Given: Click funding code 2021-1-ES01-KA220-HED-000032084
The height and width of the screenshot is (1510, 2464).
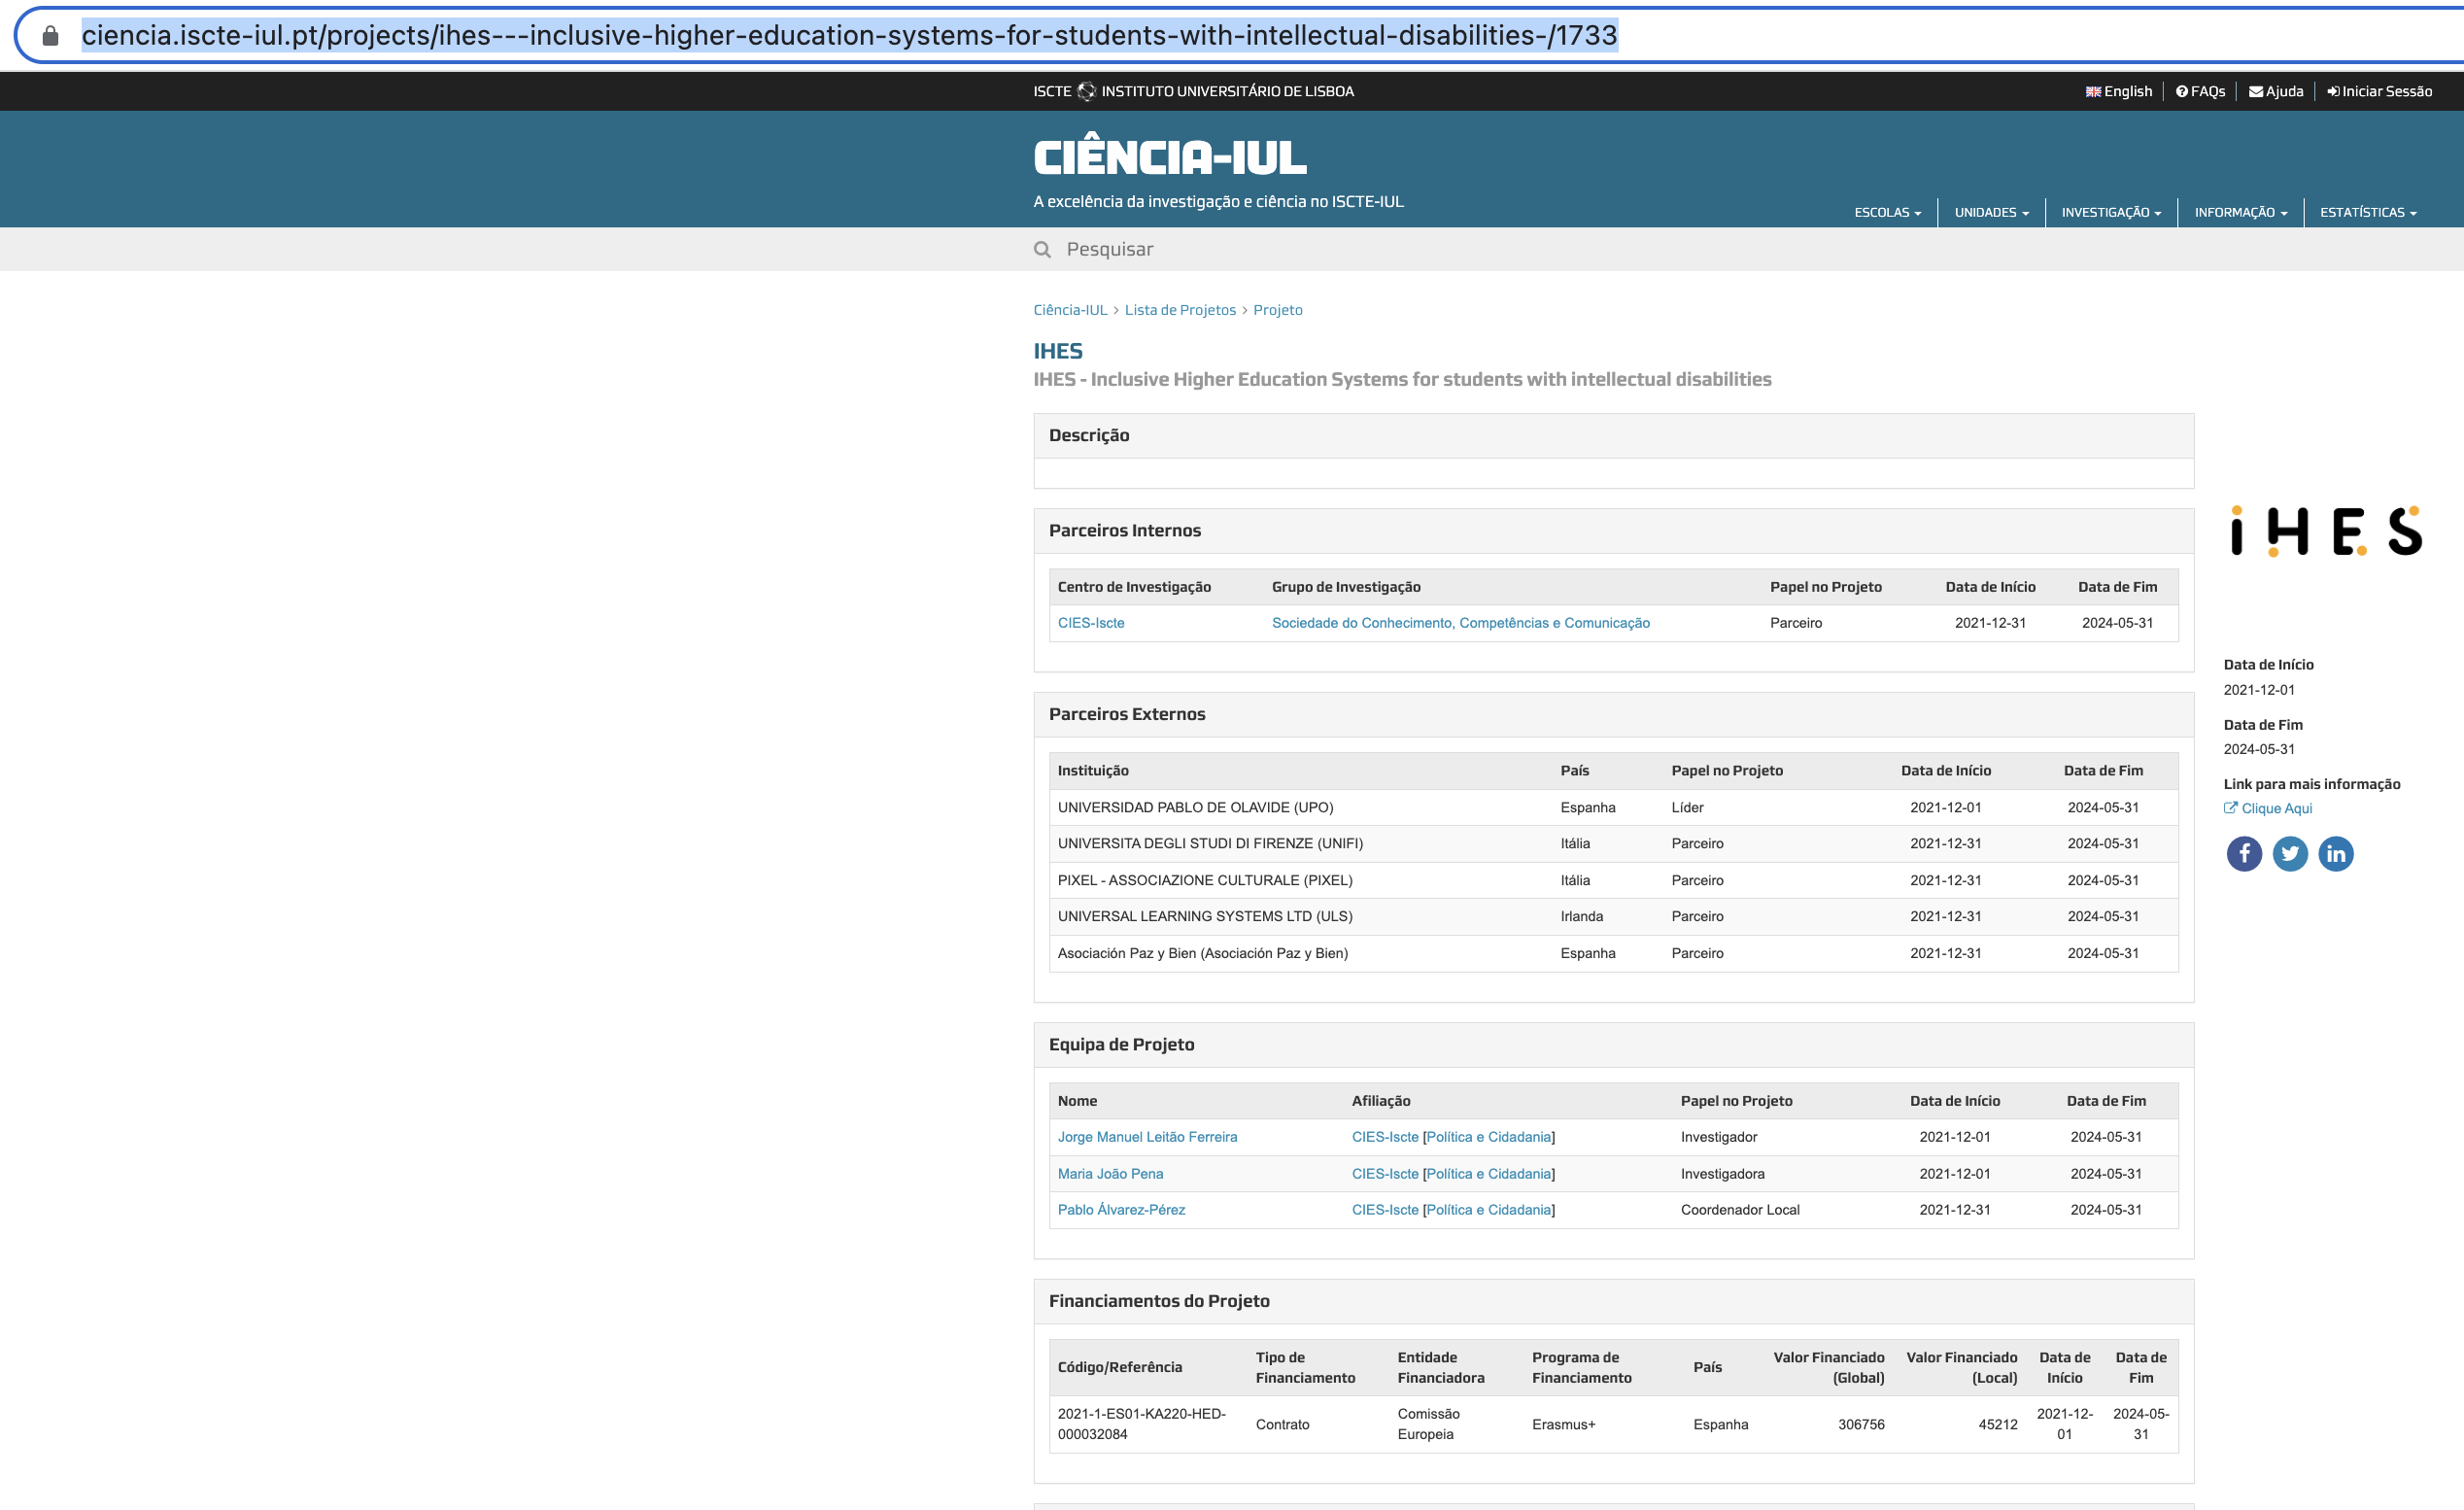Looking at the screenshot, I should [1141, 1424].
